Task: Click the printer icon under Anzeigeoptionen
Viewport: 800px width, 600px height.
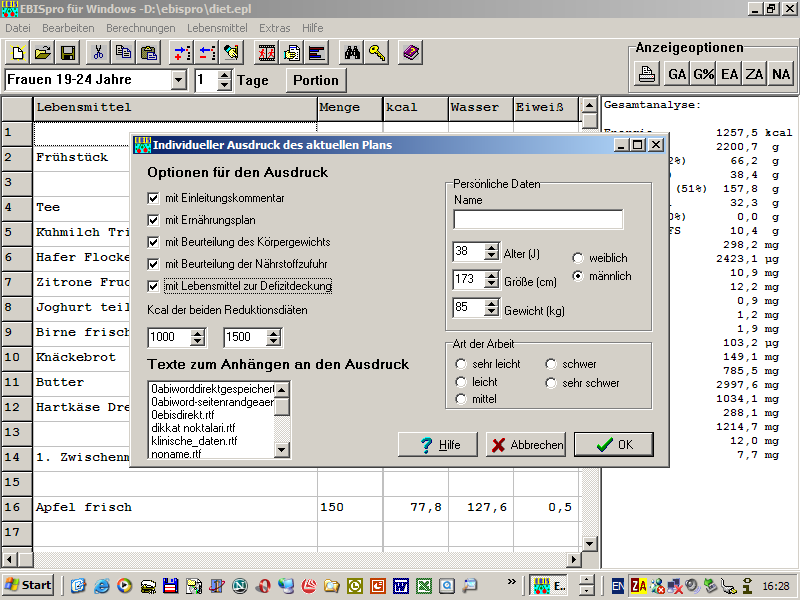Action: (648, 74)
